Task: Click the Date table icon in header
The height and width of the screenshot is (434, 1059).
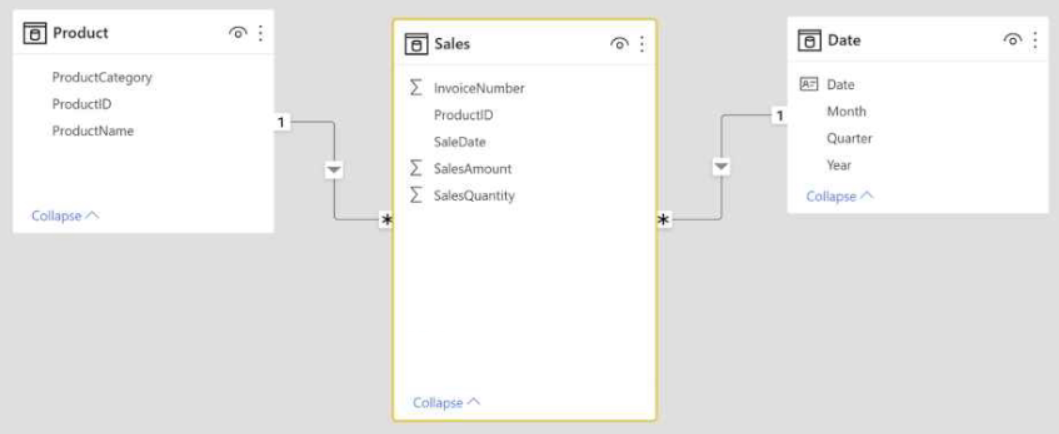Action: [810, 40]
